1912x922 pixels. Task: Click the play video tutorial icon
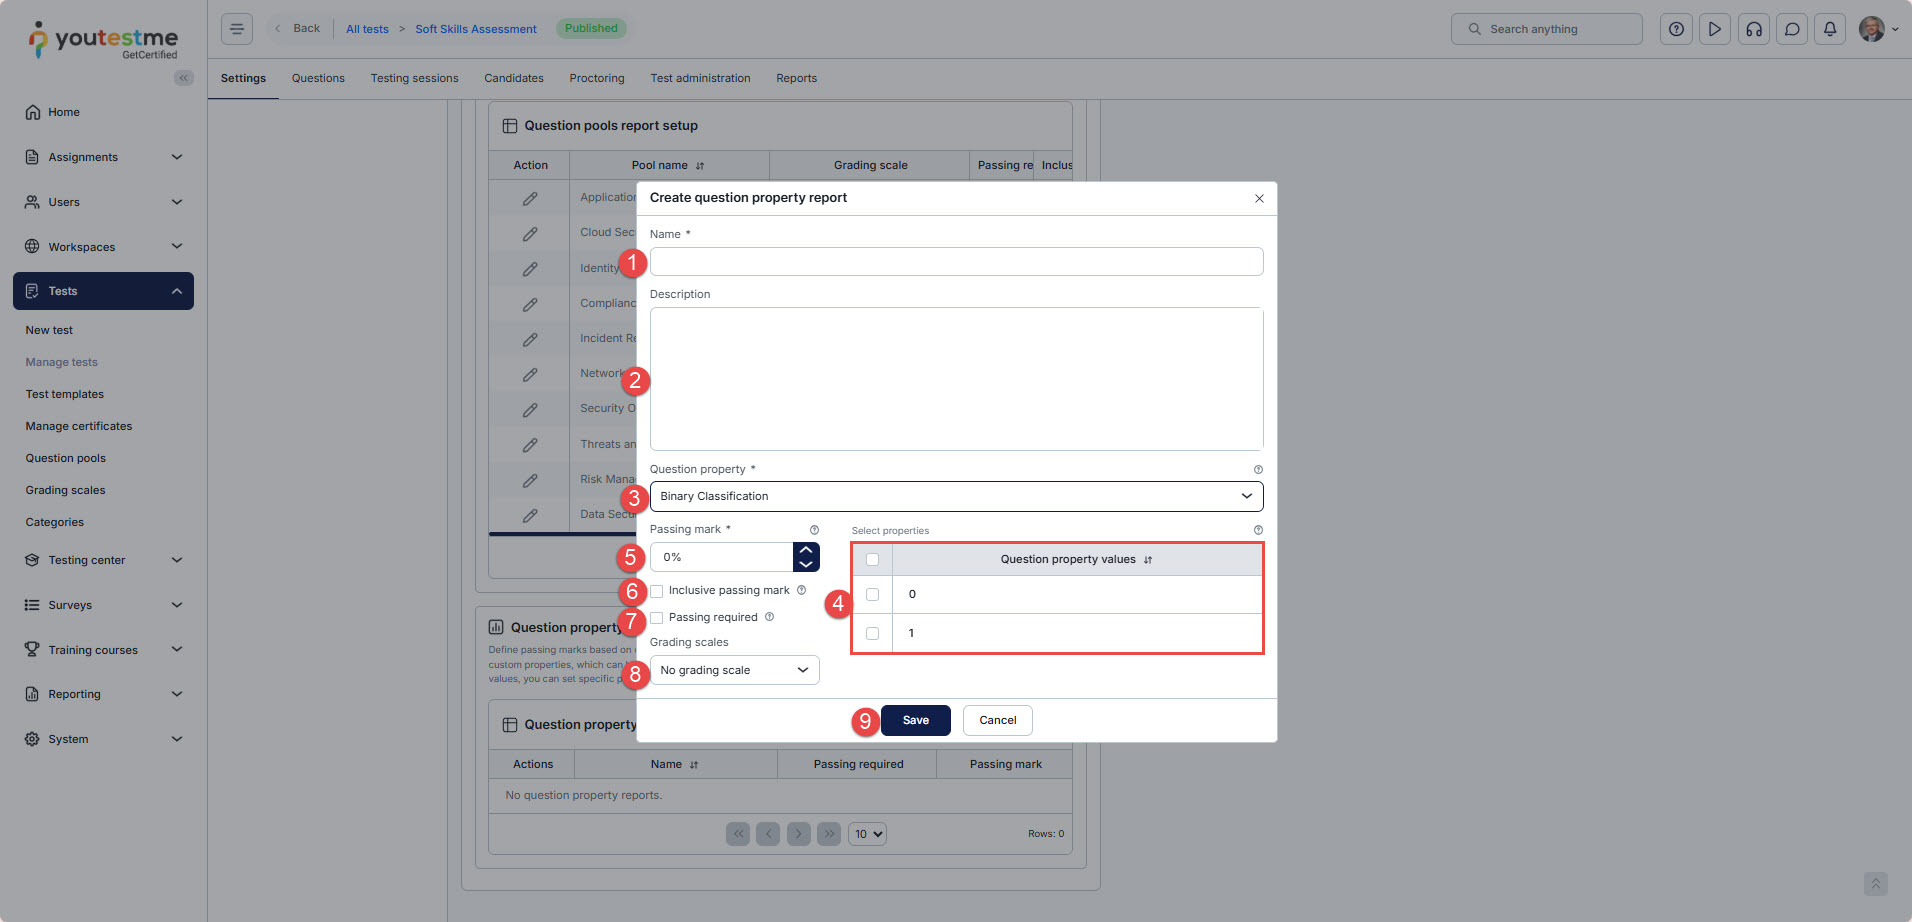(x=1714, y=29)
